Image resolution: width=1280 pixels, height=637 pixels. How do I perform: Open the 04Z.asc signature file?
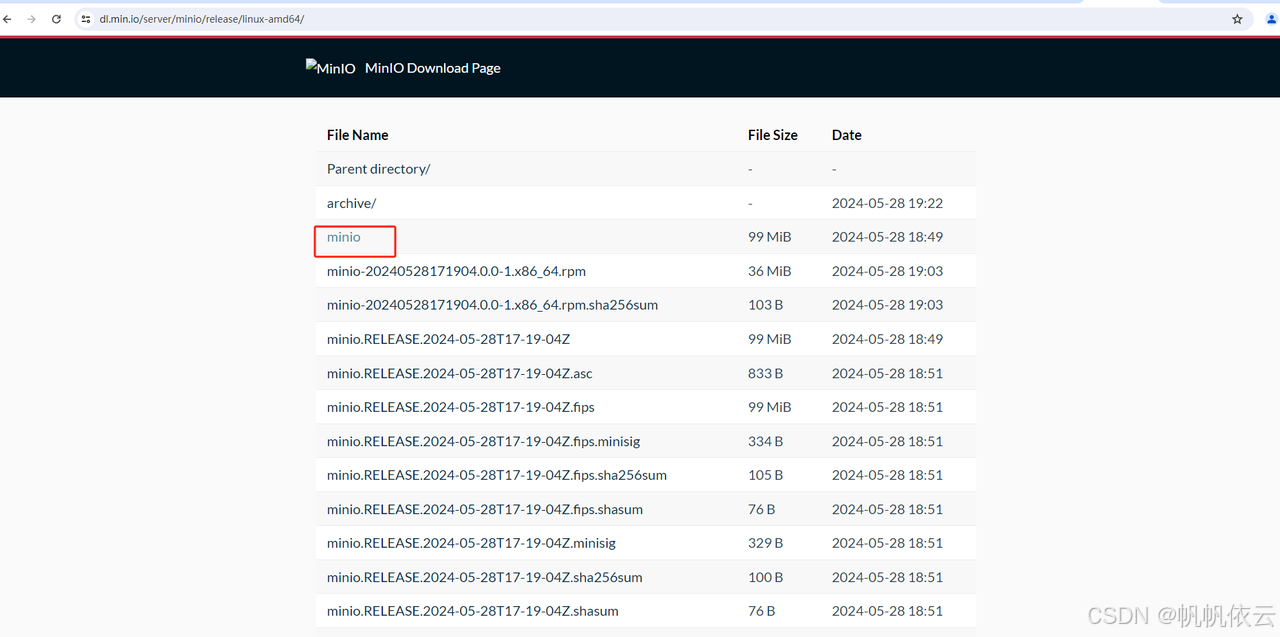coord(459,373)
